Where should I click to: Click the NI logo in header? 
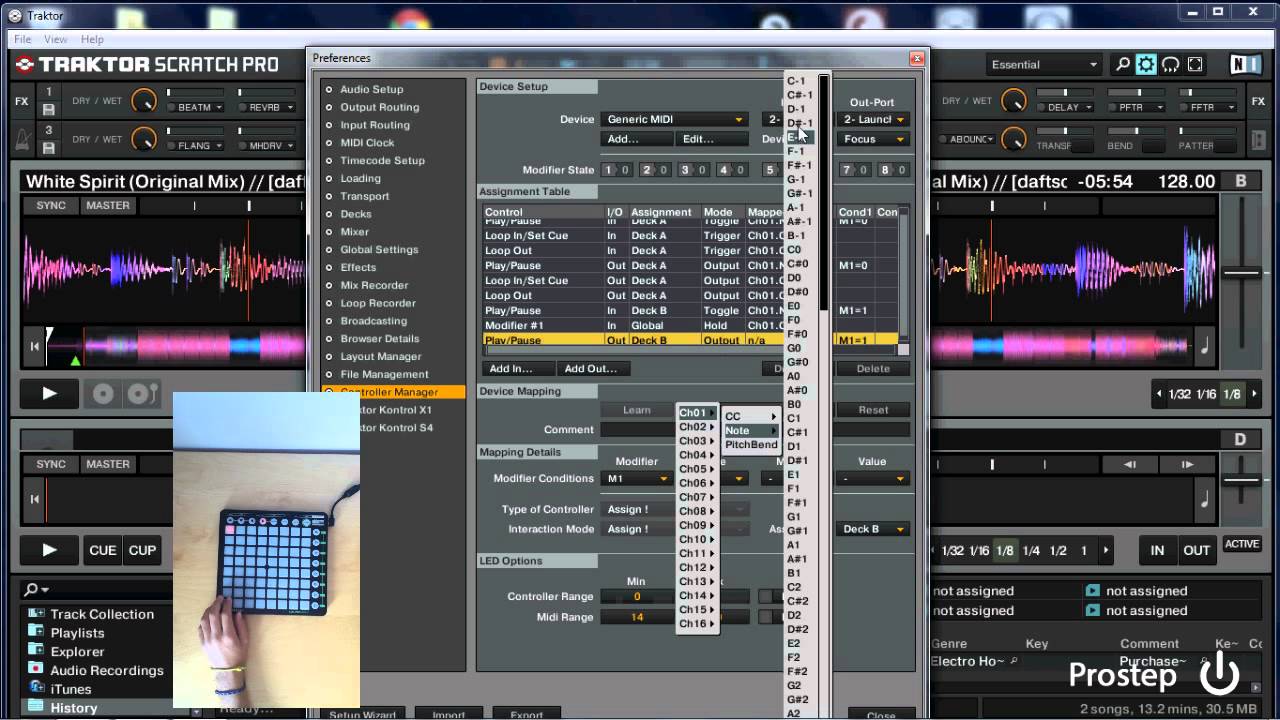pos(1245,65)
